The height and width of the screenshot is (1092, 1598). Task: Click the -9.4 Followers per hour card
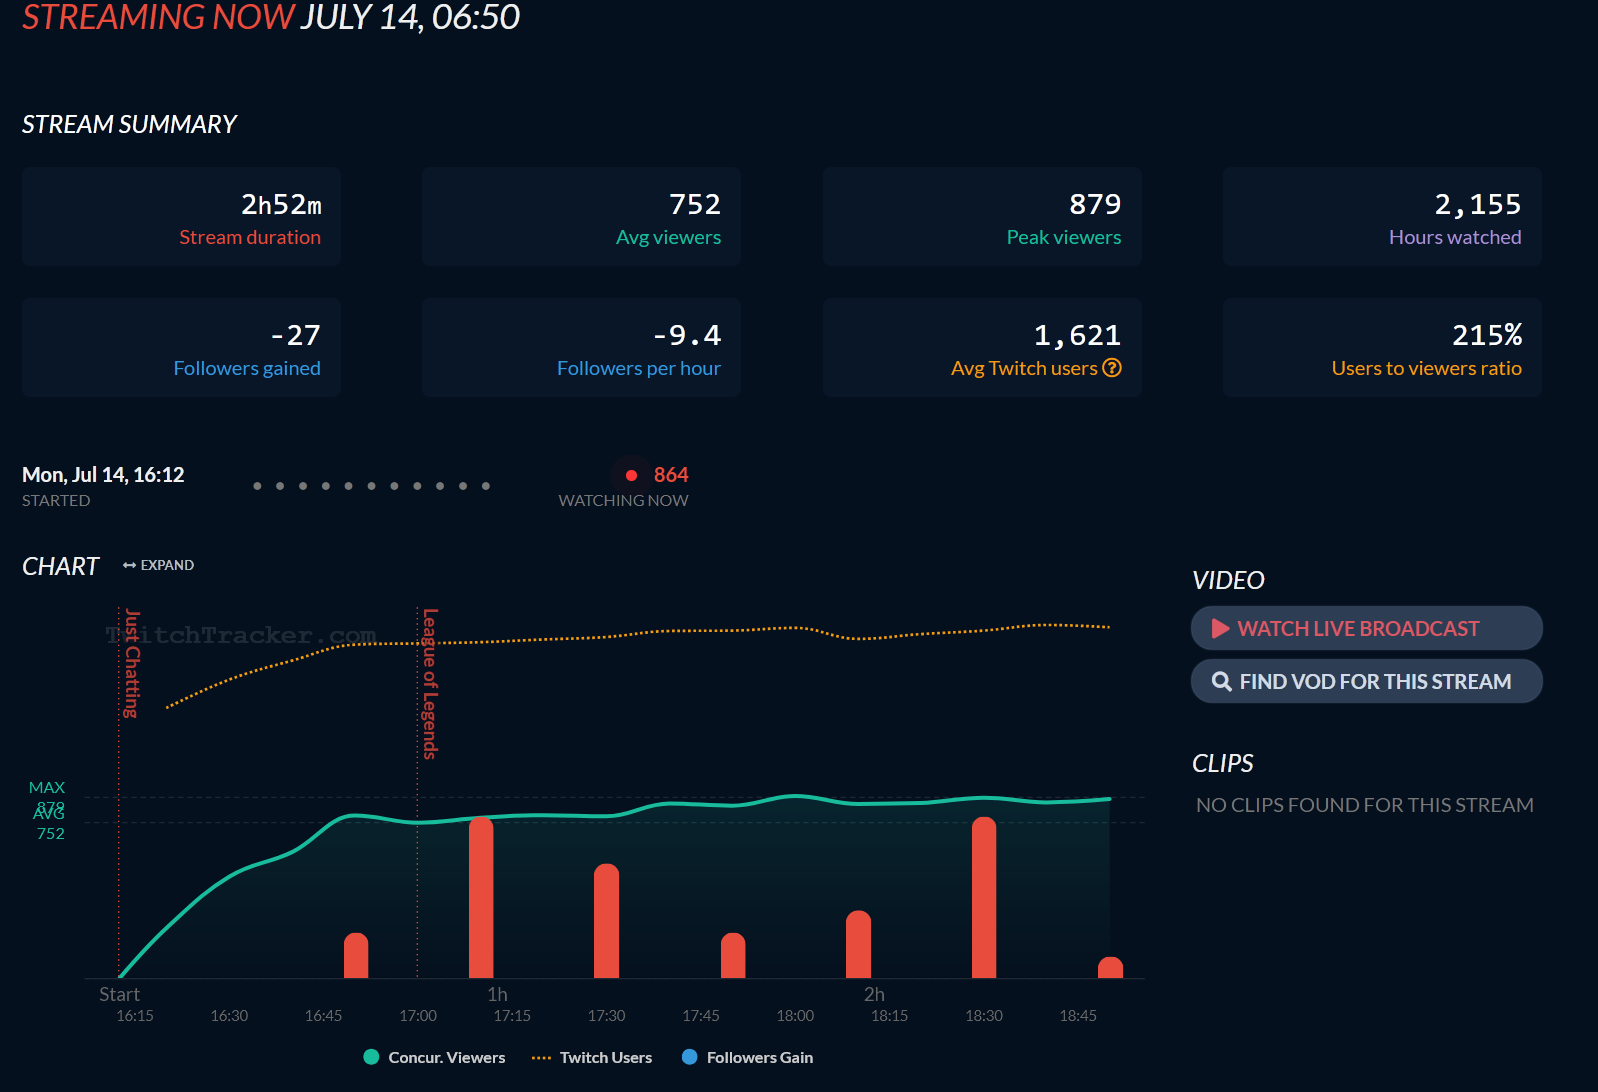[581, 348]
